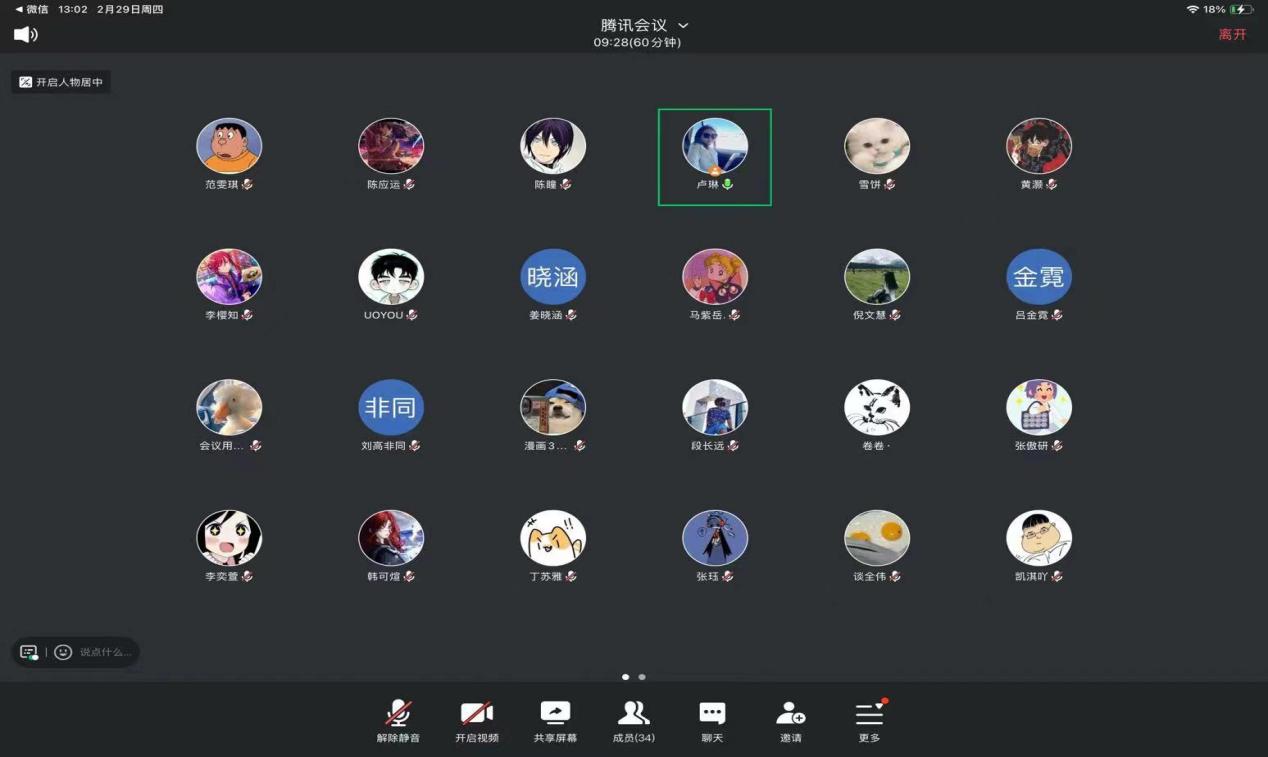Click the 说点什么 chat input field

[106, 652]
